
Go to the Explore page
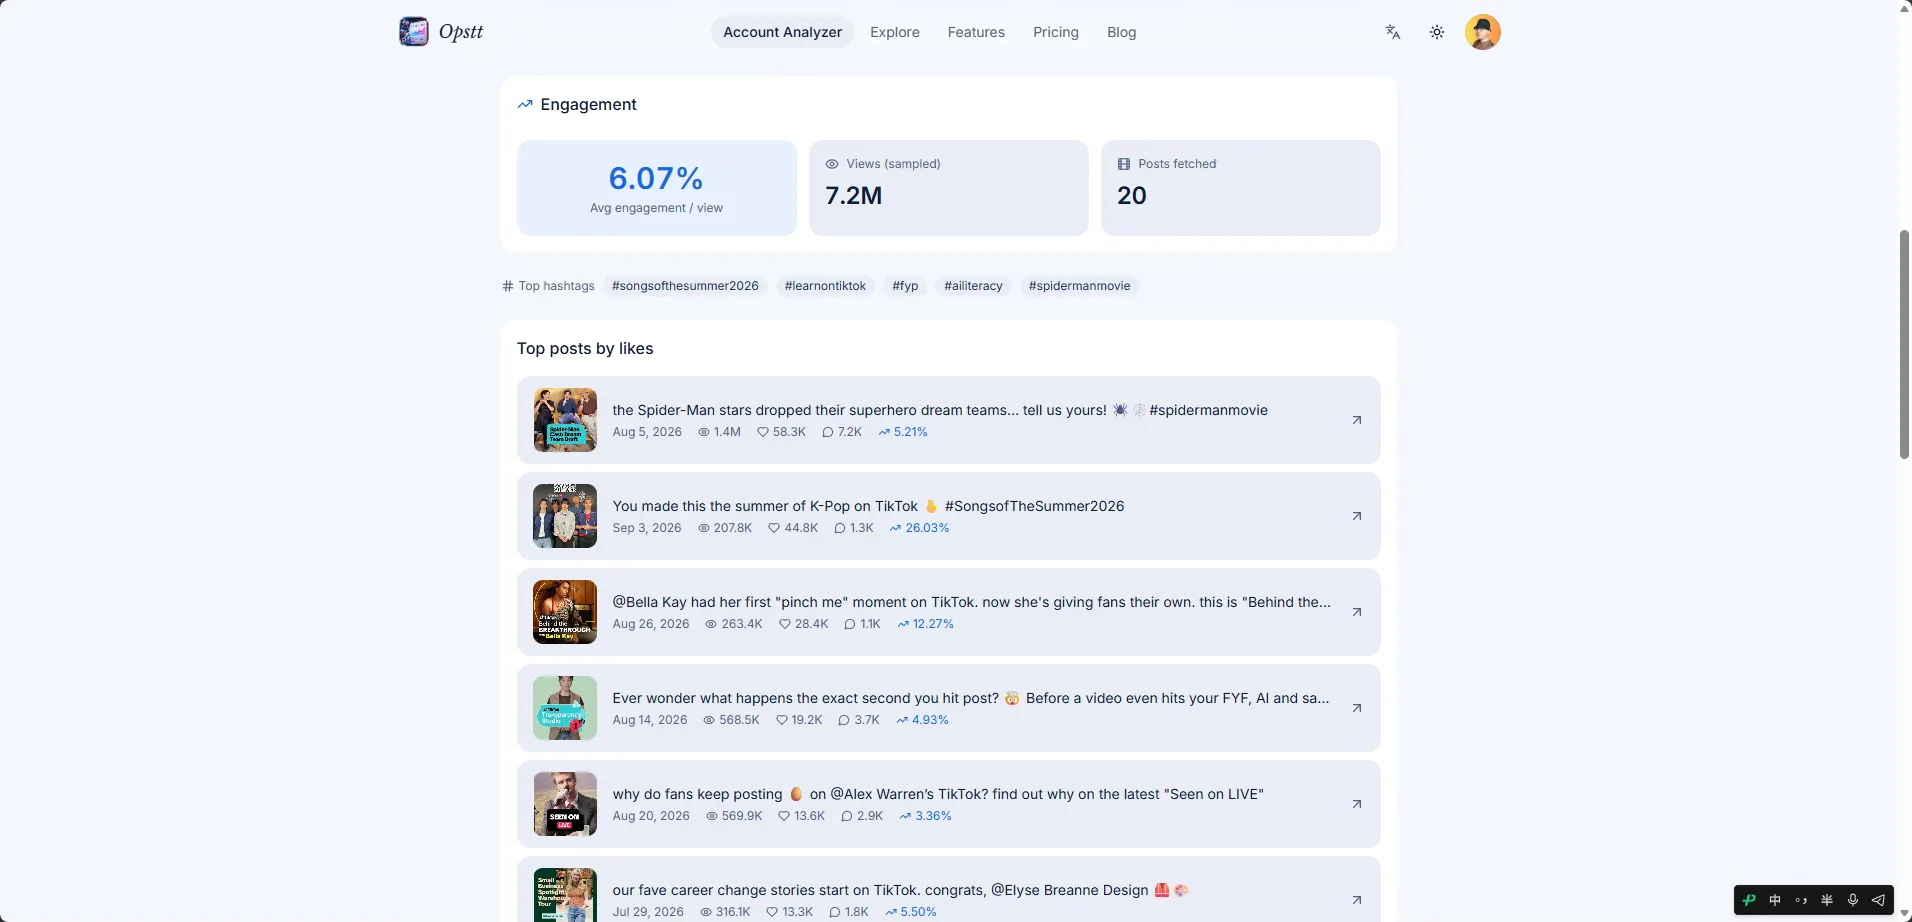895,32
